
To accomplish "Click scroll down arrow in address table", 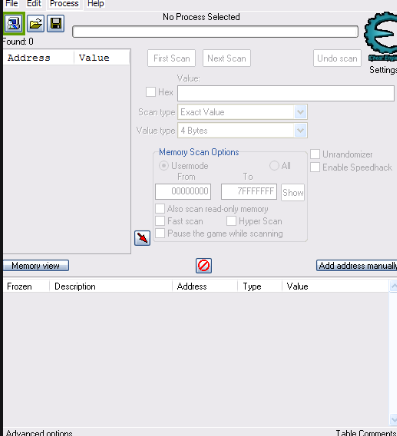I will [x=393, y=419].
